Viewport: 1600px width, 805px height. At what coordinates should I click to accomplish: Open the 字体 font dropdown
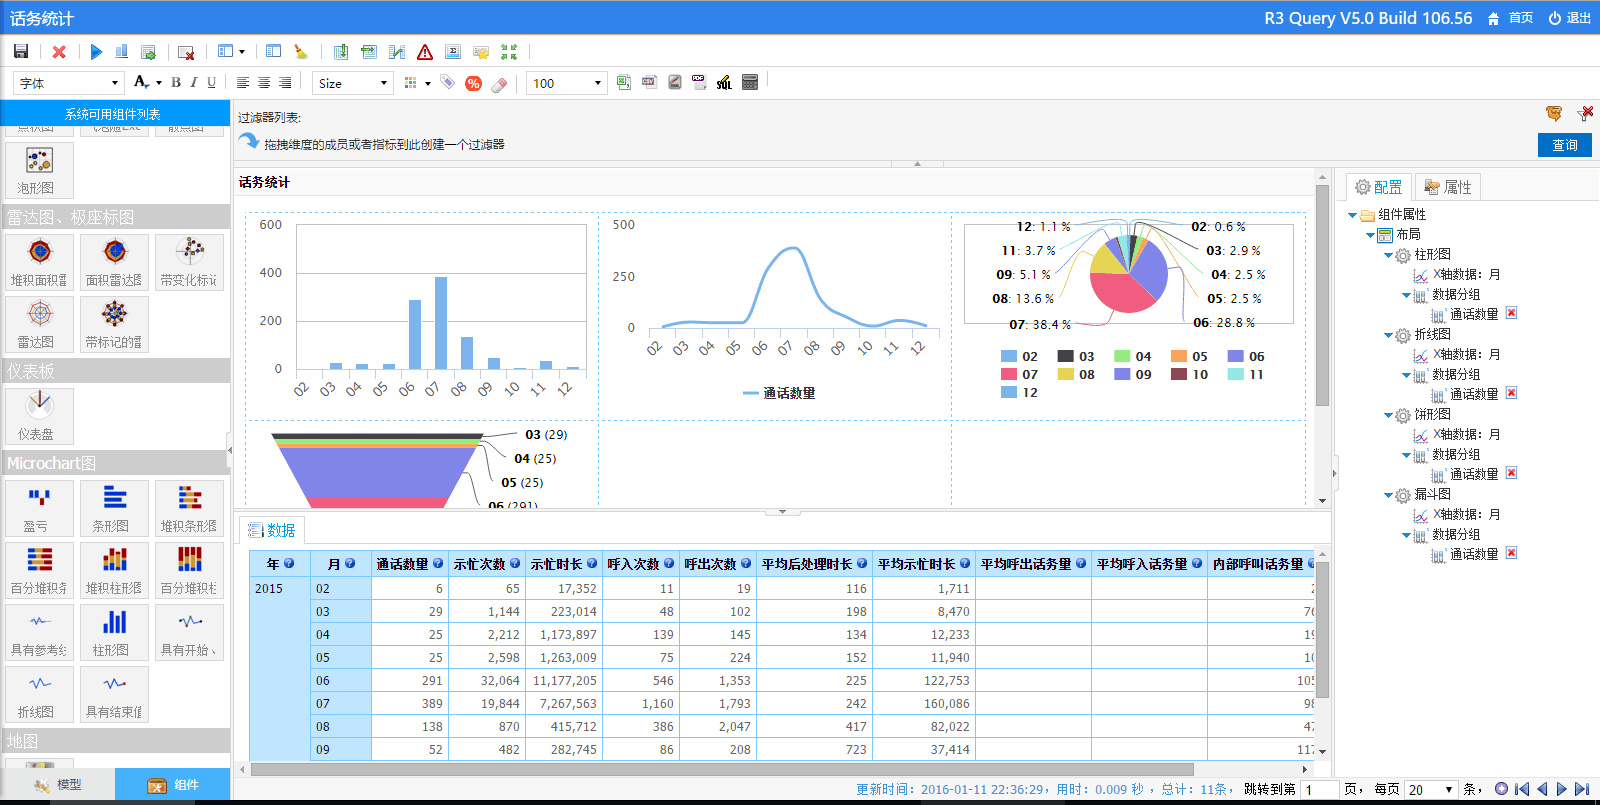click(68, 83)
